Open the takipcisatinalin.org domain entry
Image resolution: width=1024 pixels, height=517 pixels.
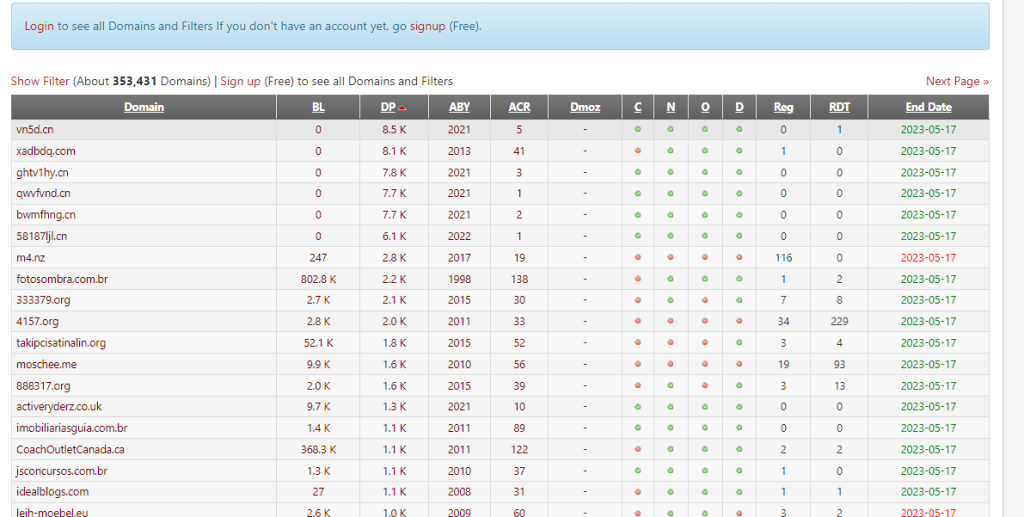pyautogui.click(x=61, y=343)
